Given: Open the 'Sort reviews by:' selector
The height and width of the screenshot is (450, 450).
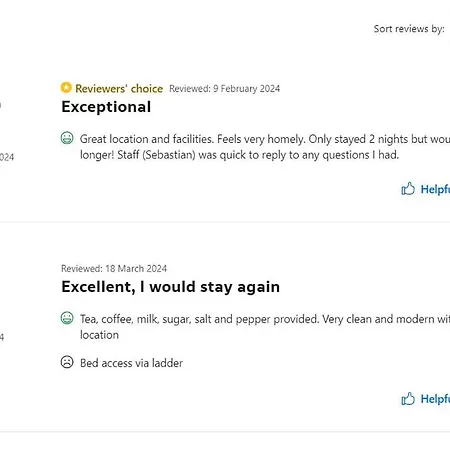Looking at the screenshot, I should pos(409,29).
